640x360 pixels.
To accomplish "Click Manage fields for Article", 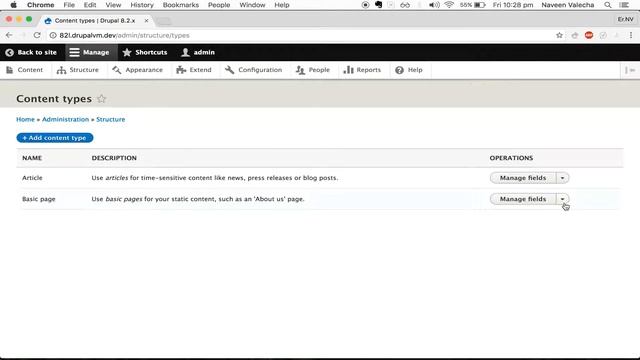I will 523,178.
